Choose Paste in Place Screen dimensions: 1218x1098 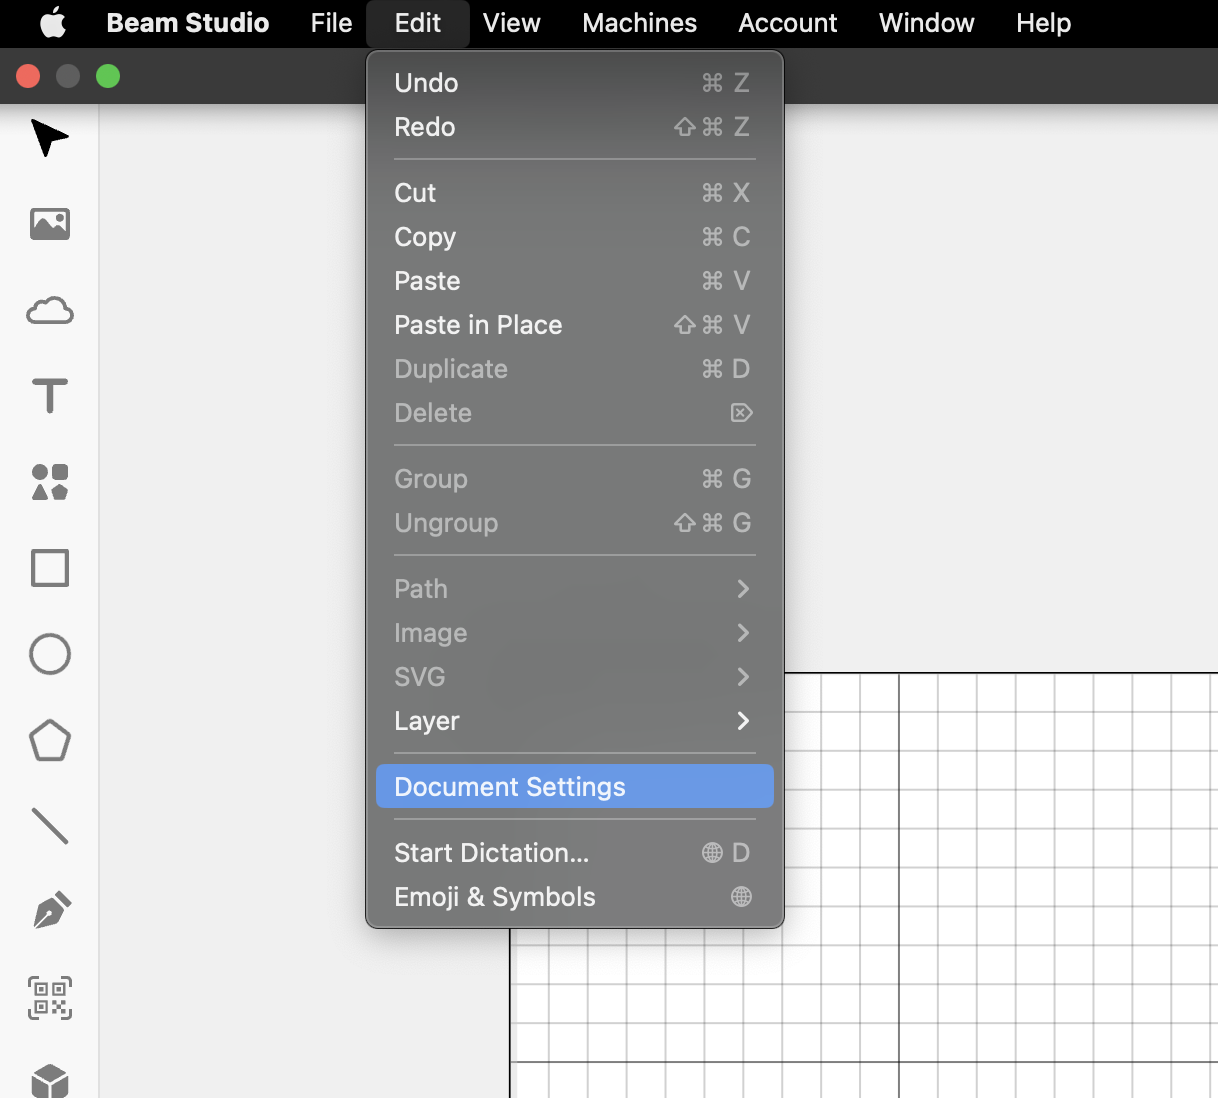[575, 325]
